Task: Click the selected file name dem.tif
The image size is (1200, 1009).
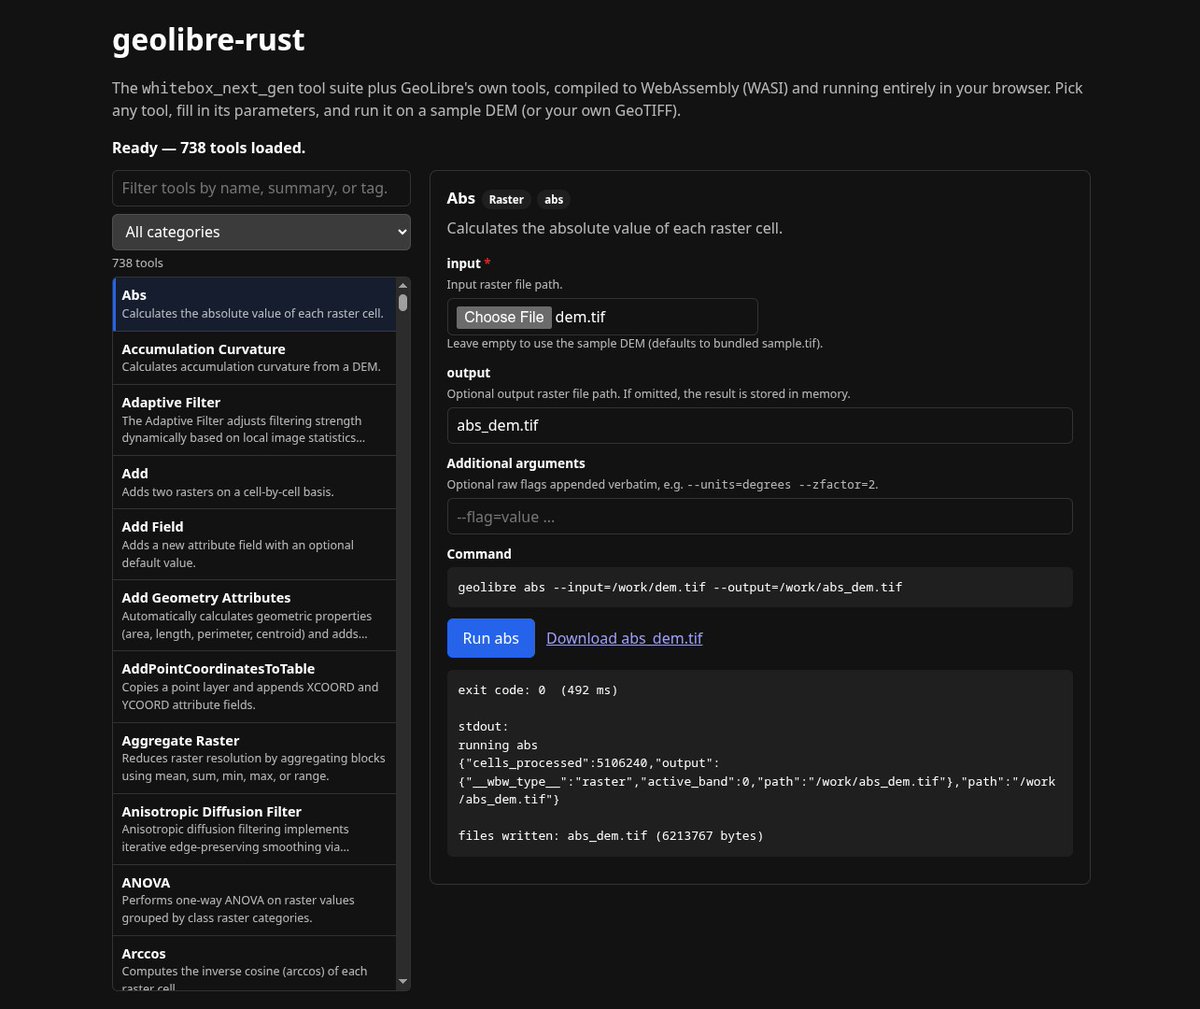Action: click(580, 317)
